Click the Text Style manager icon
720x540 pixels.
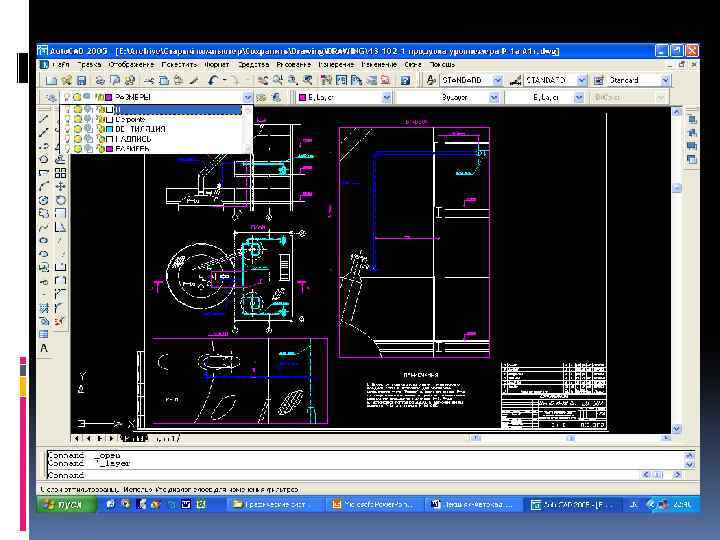coord(430,81)
